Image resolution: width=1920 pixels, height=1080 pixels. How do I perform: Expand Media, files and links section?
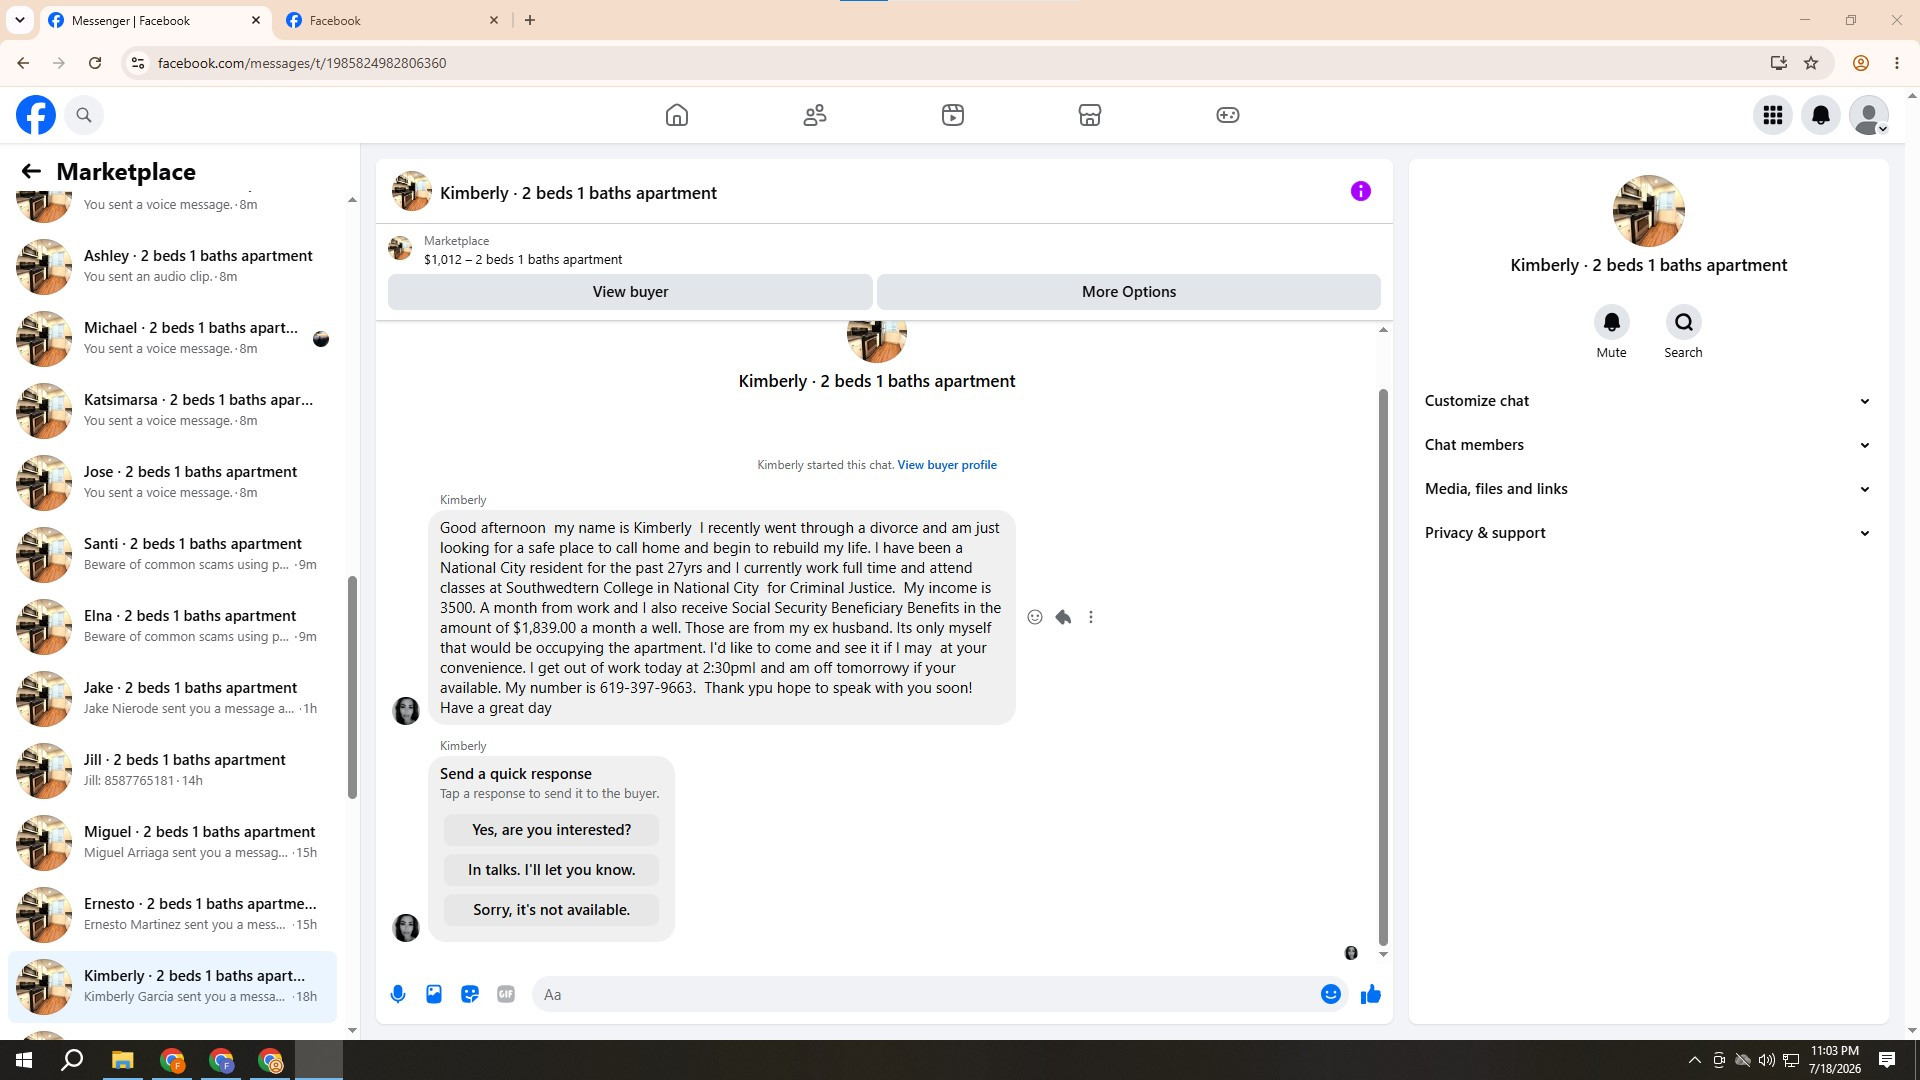pos(1649,489)
